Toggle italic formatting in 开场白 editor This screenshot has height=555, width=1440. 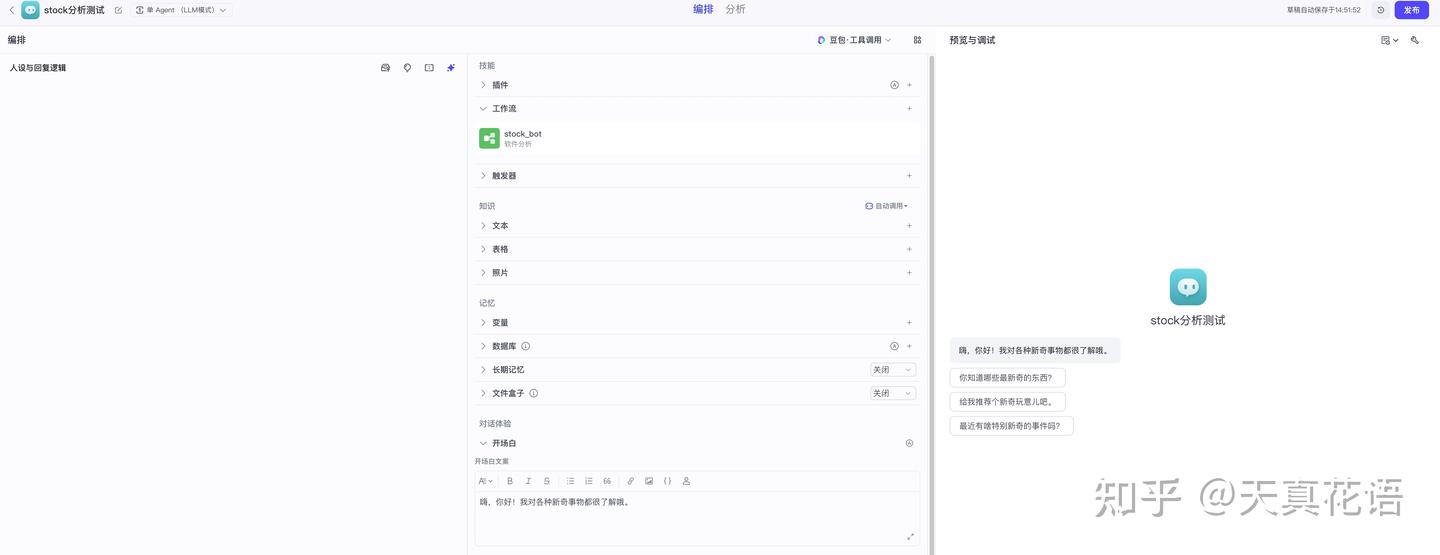click(528, 481)
